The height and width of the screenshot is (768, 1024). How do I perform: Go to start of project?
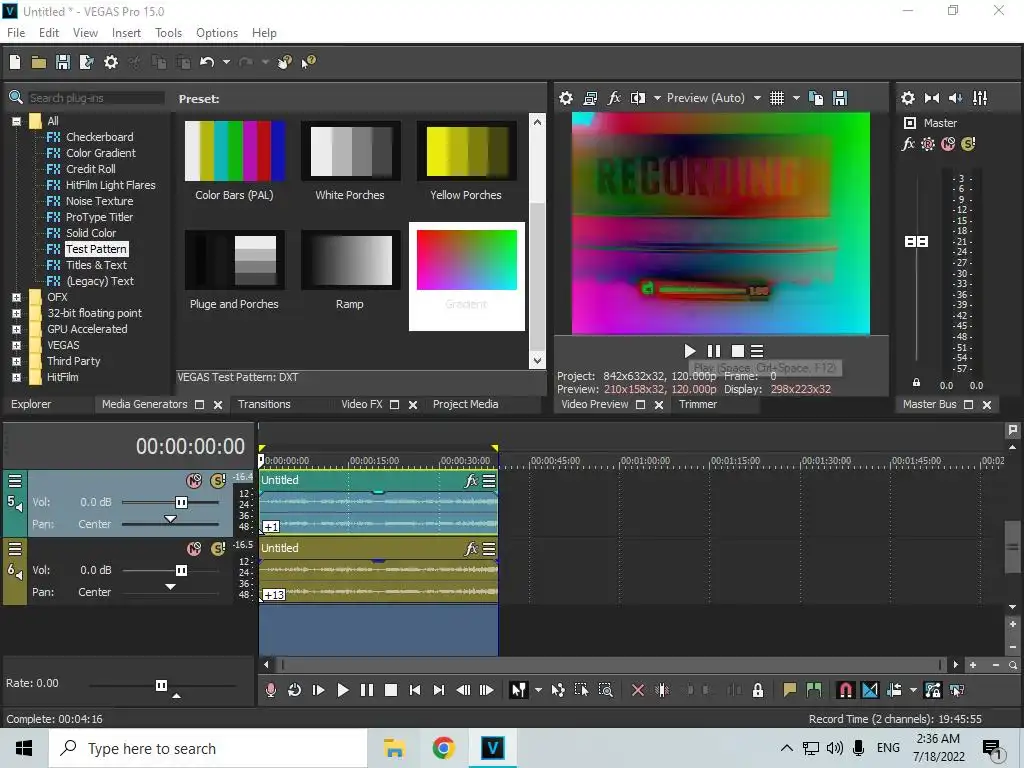415,690
